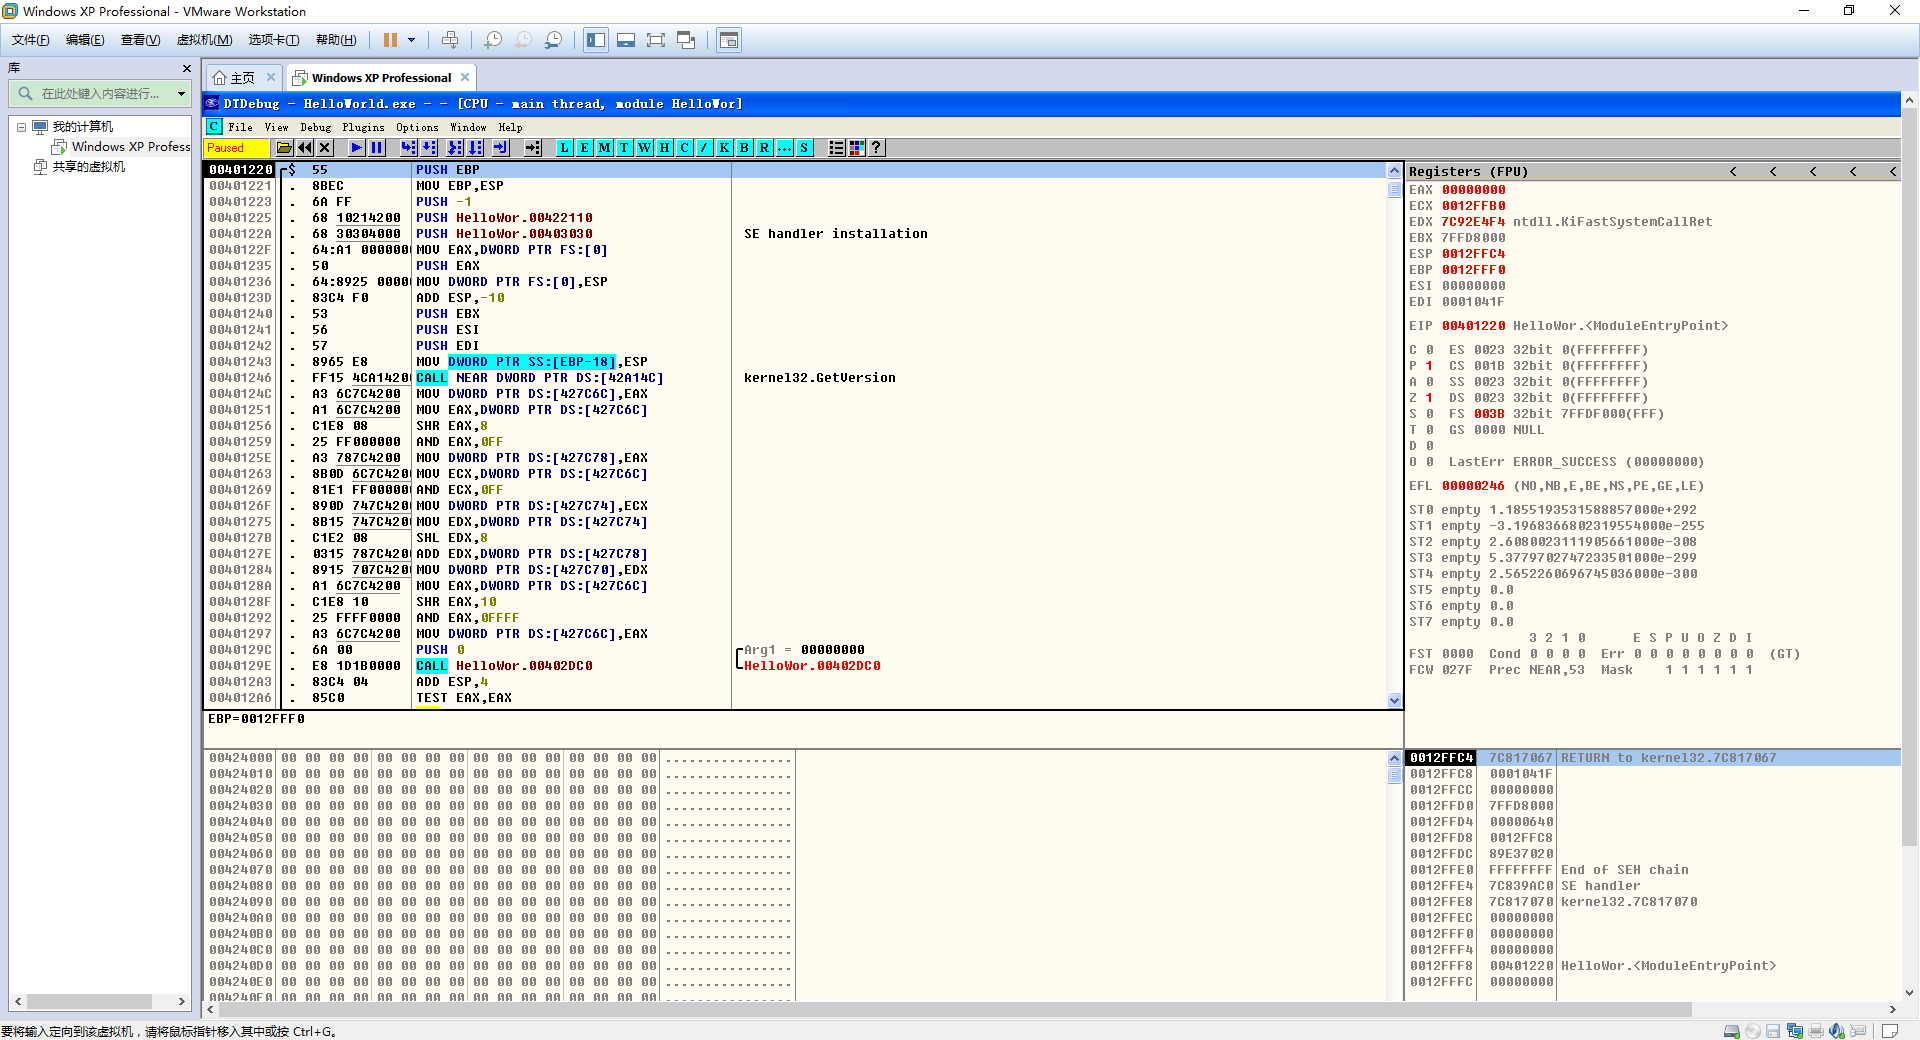
Task: Send Ctrl+Alt+Del to the virtual machine
Action: [450, 40]
